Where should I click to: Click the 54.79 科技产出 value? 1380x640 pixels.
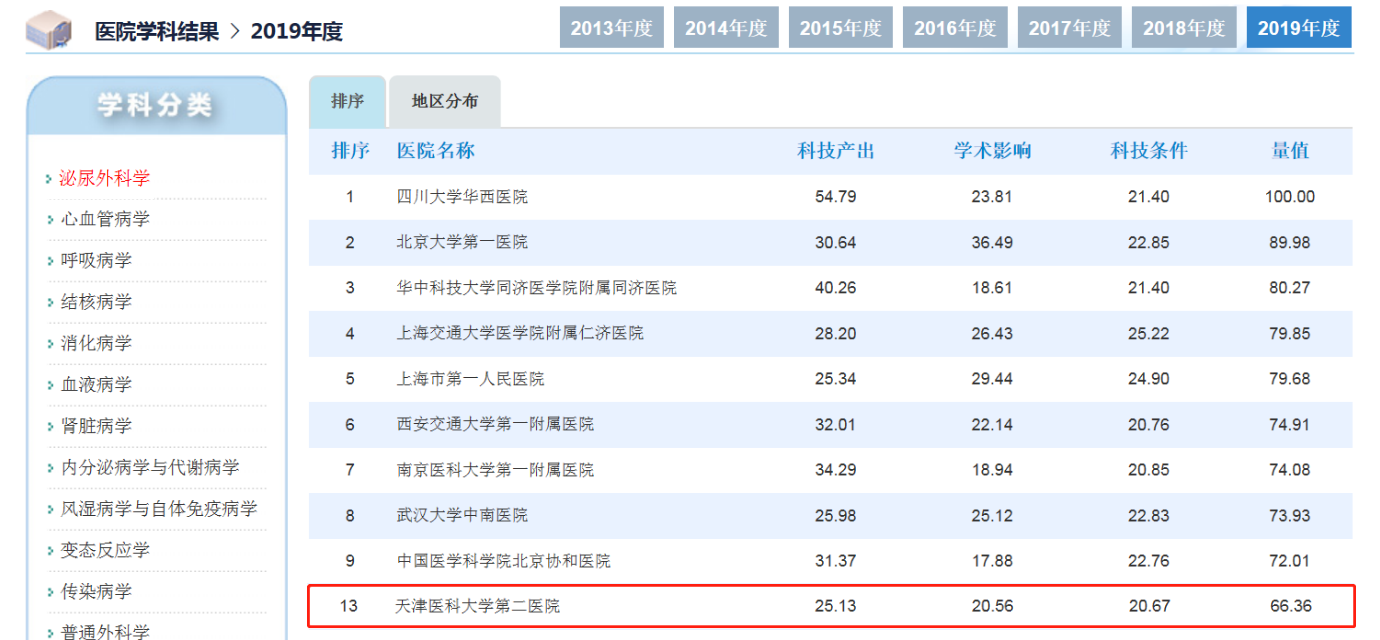(836, 197)
